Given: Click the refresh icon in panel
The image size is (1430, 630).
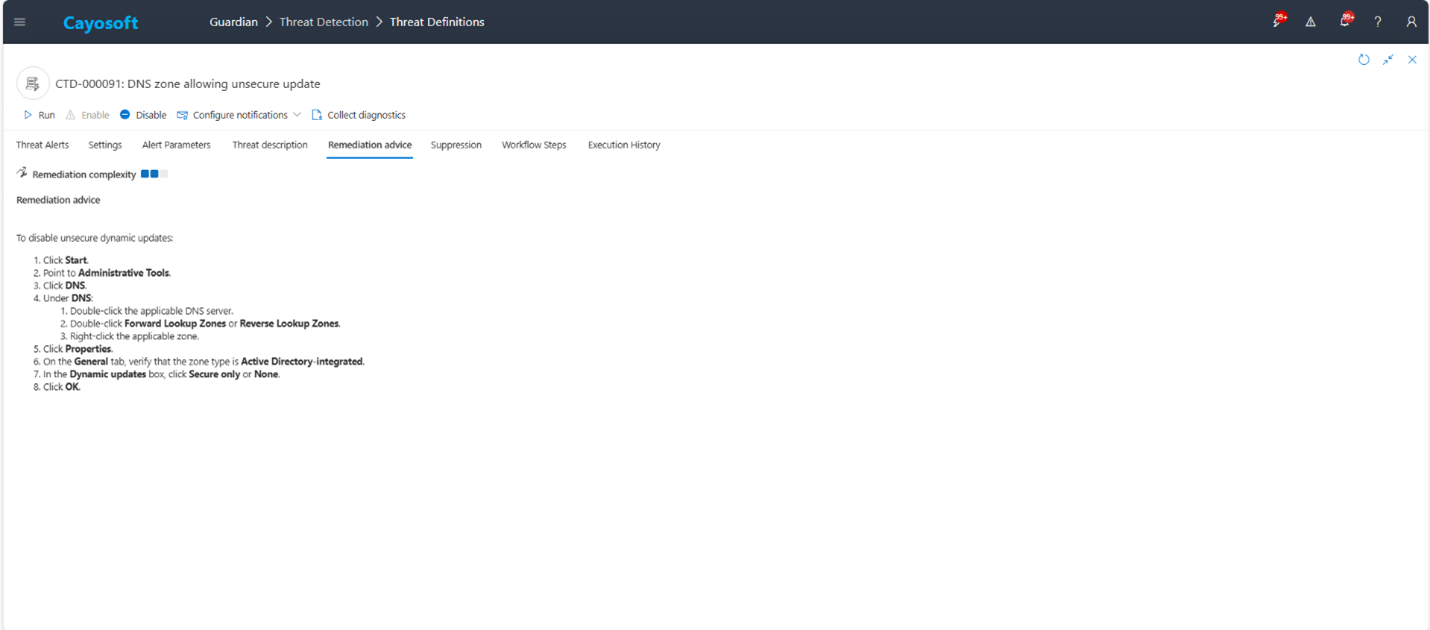Looking at the screenshot, I should coord(1364,60).
